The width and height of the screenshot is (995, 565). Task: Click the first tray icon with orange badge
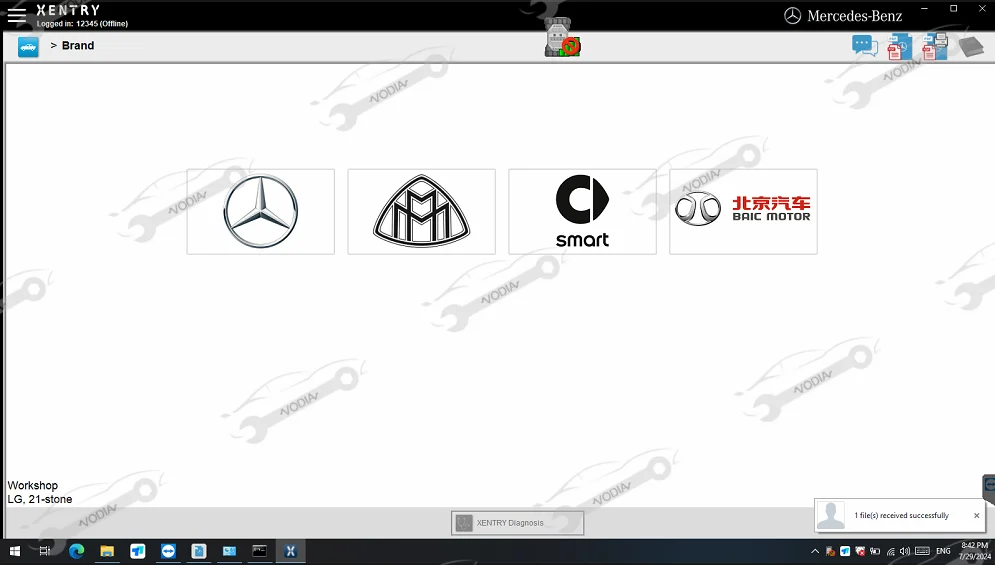[830, 551]
